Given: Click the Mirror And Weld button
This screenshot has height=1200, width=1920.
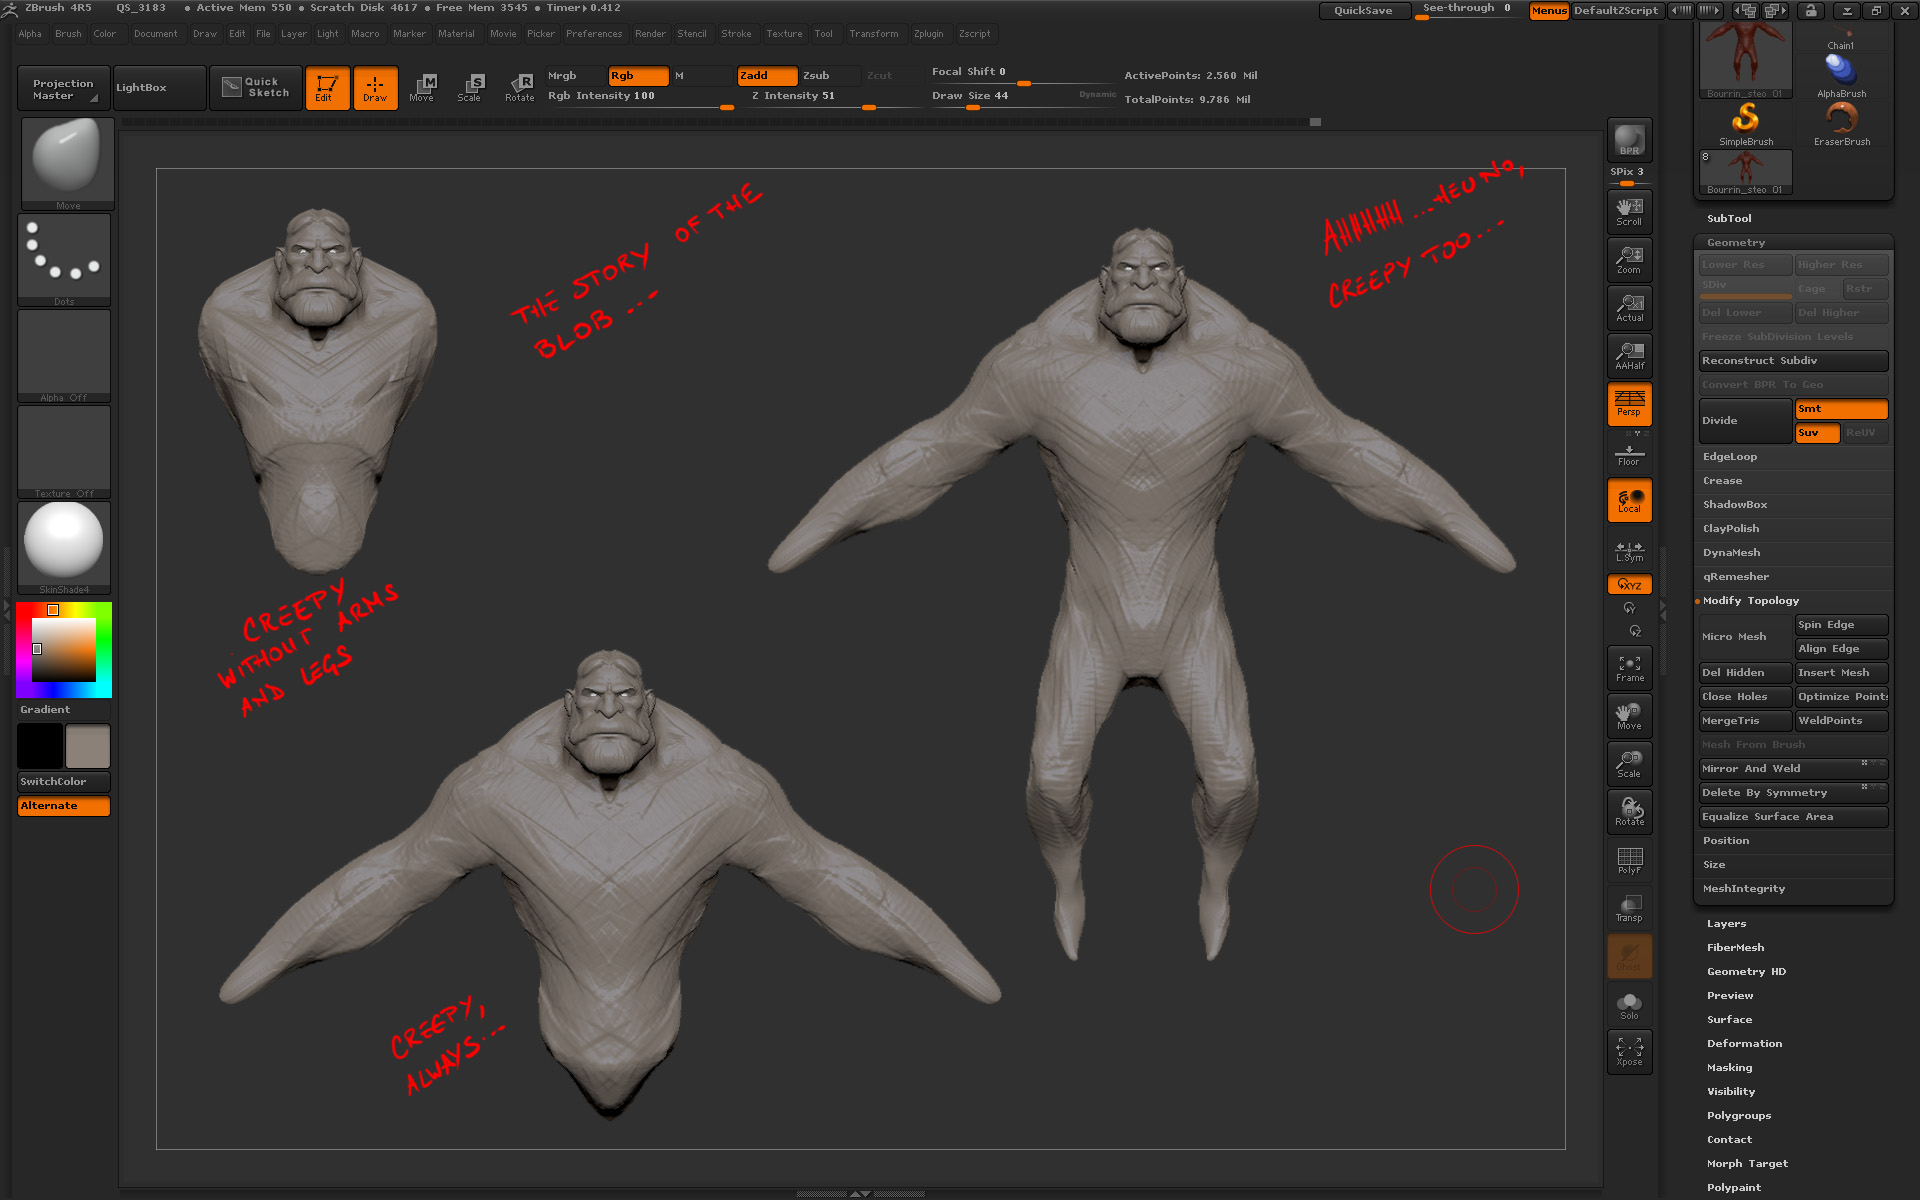Looking at the screenshot, I should tap(1793, 769).
